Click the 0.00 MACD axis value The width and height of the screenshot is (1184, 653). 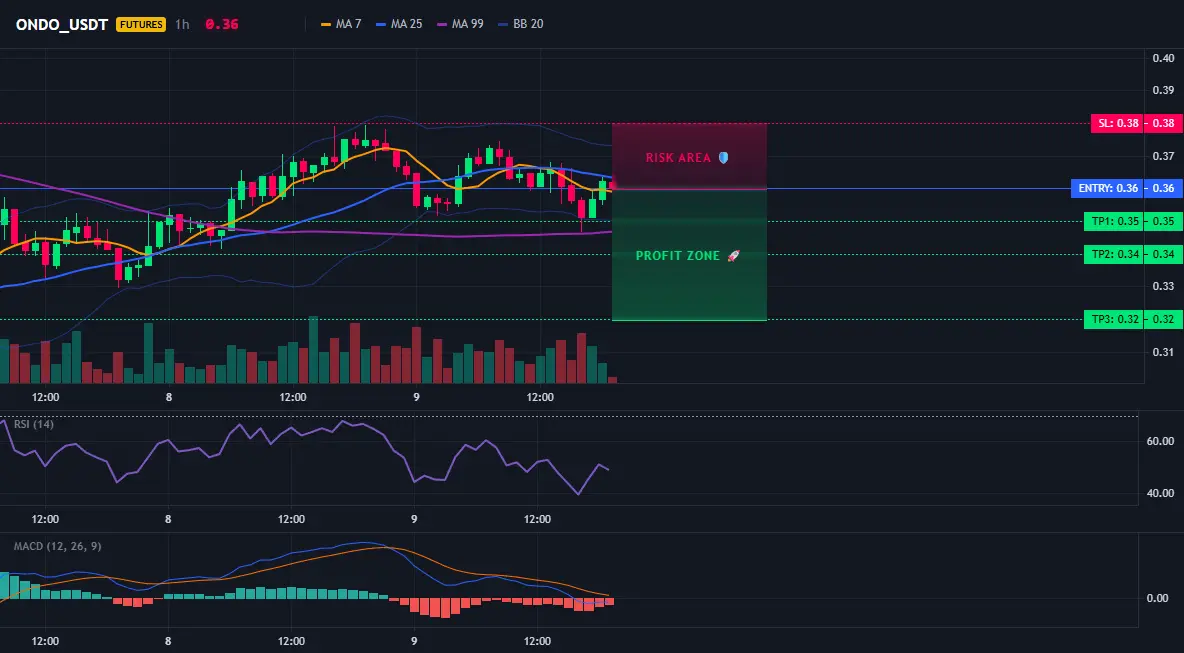point(1158,598)
